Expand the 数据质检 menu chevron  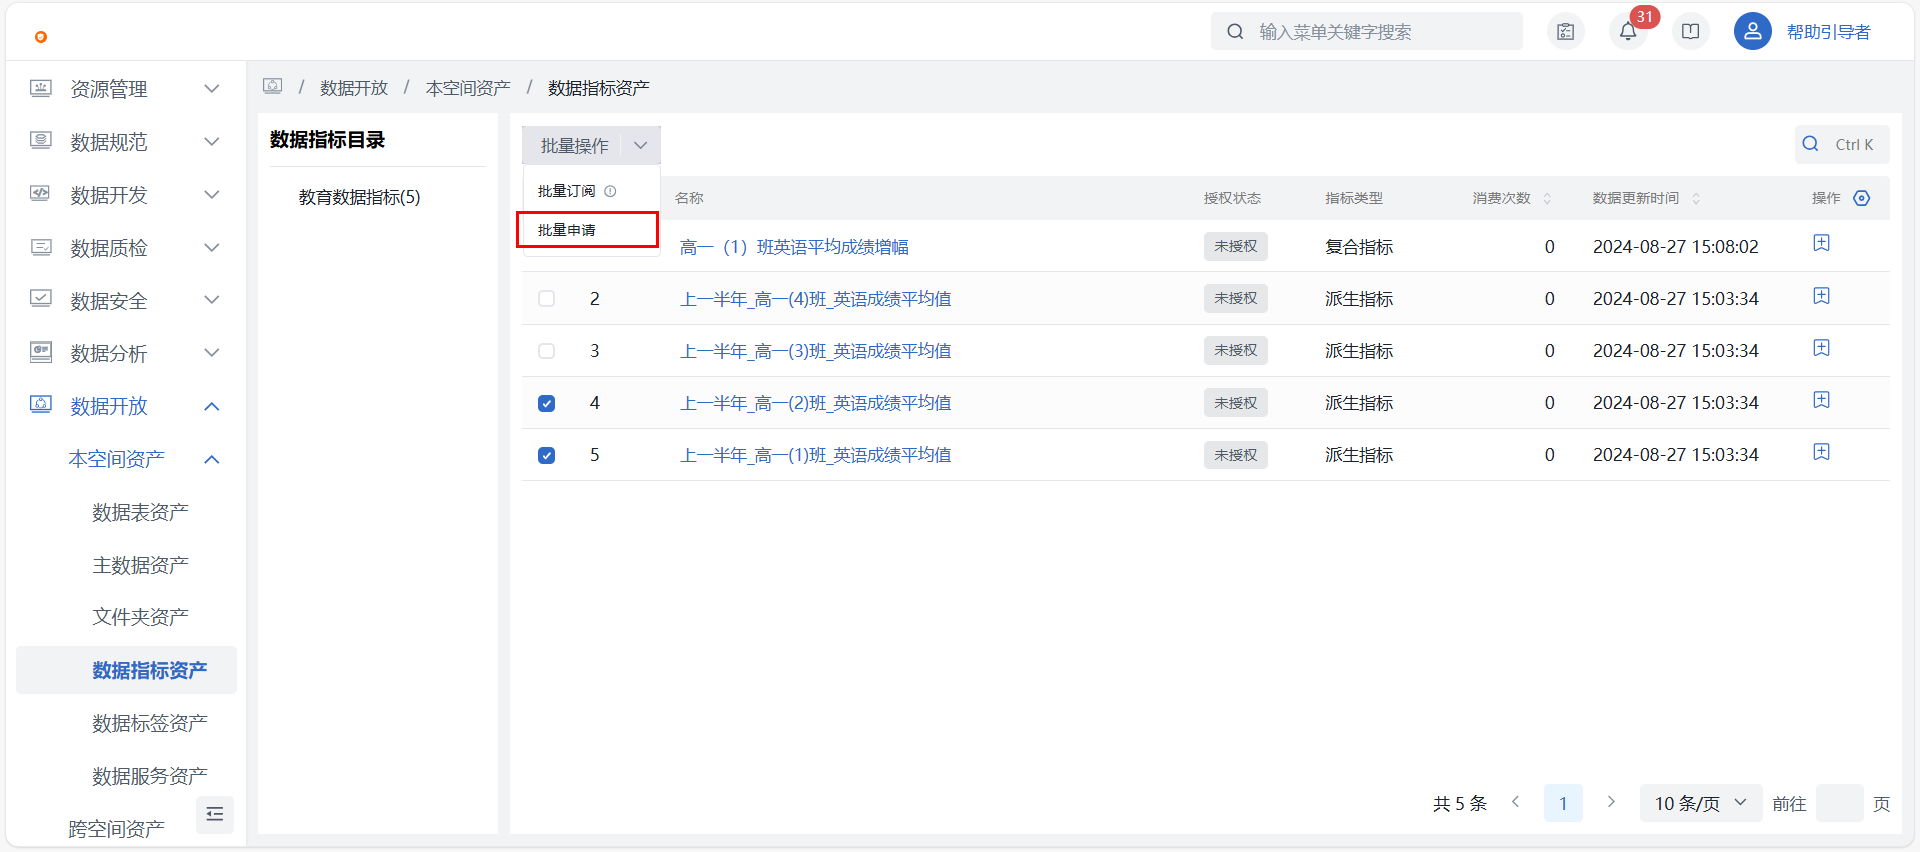[212, 247]
